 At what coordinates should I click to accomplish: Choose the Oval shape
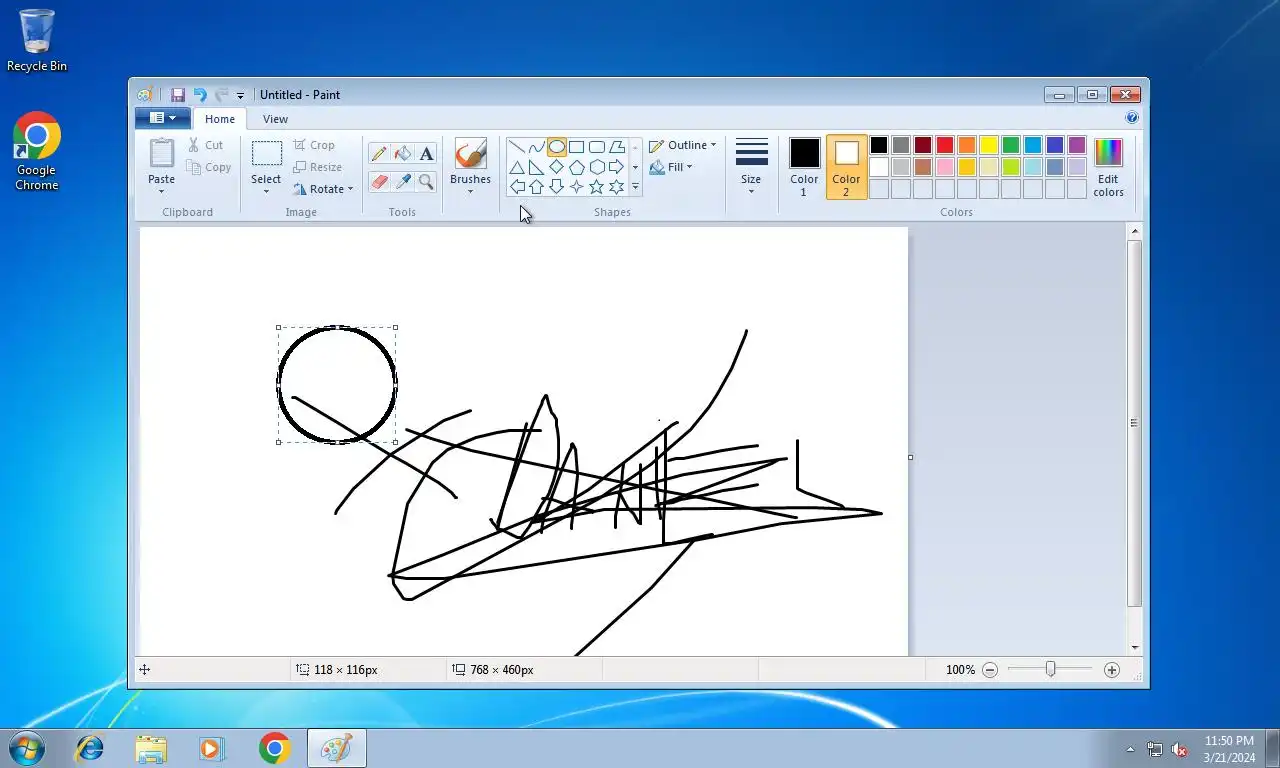point(557,147)
